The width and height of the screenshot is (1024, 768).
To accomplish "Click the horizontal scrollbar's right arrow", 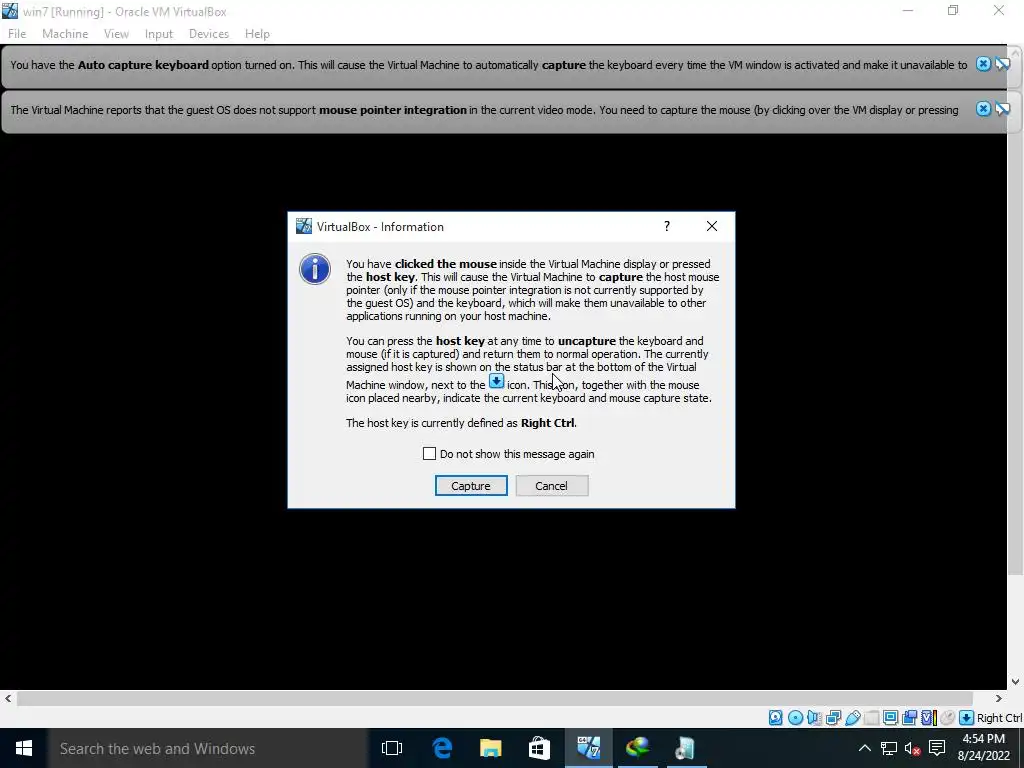I will (999, 699).
